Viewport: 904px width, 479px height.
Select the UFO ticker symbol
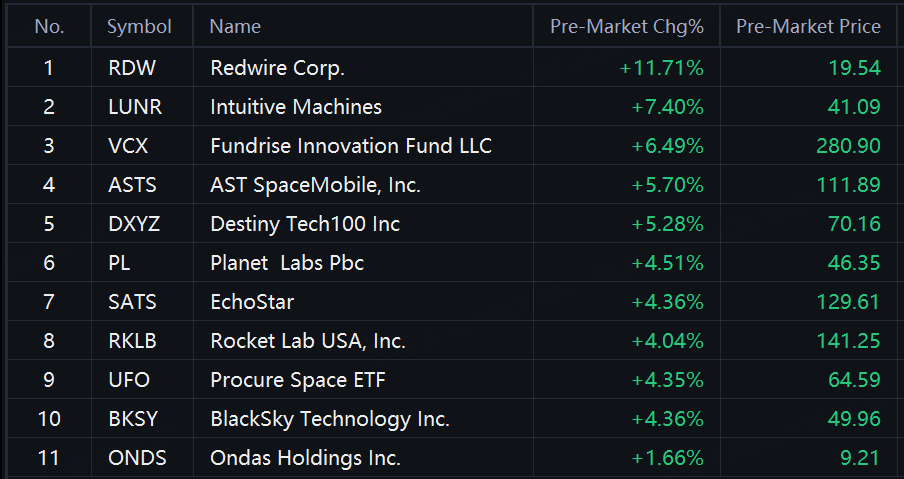pos(129,380)
